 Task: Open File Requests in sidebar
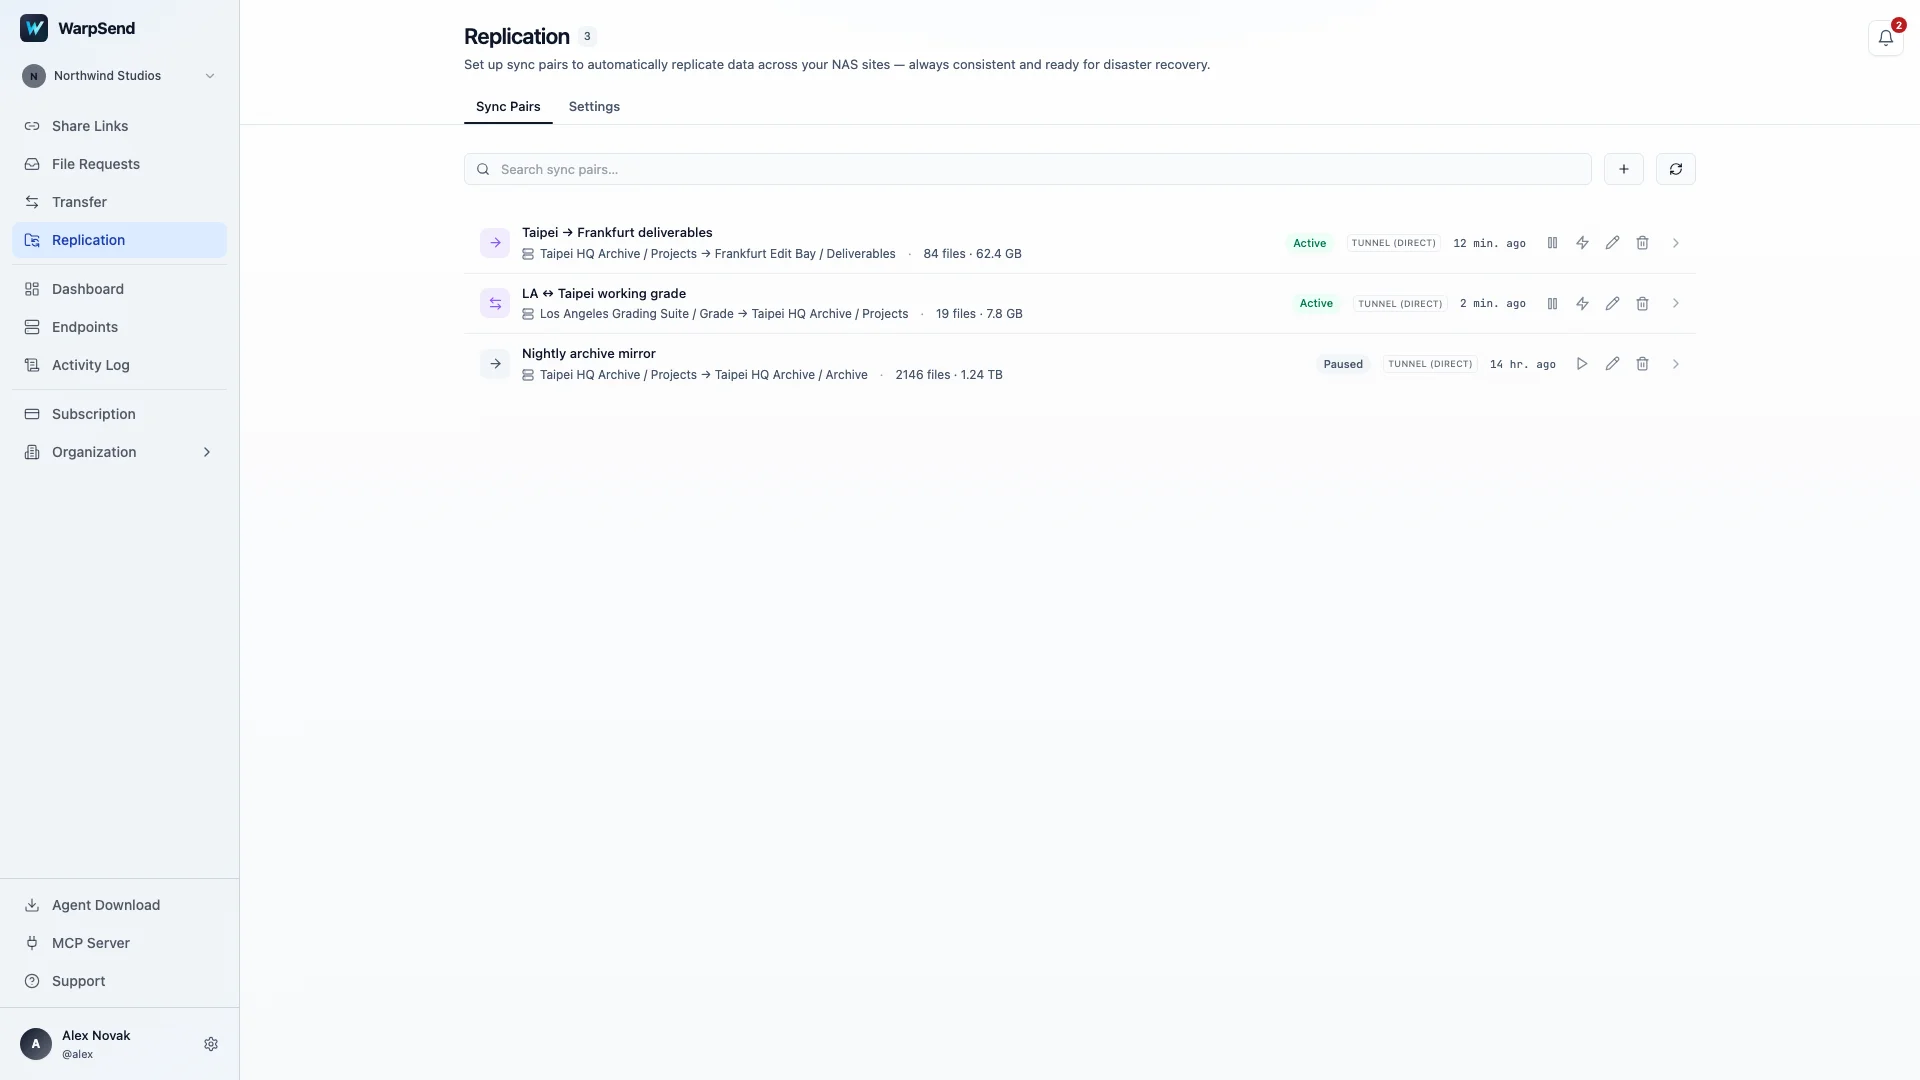click(x=120, y=164)
